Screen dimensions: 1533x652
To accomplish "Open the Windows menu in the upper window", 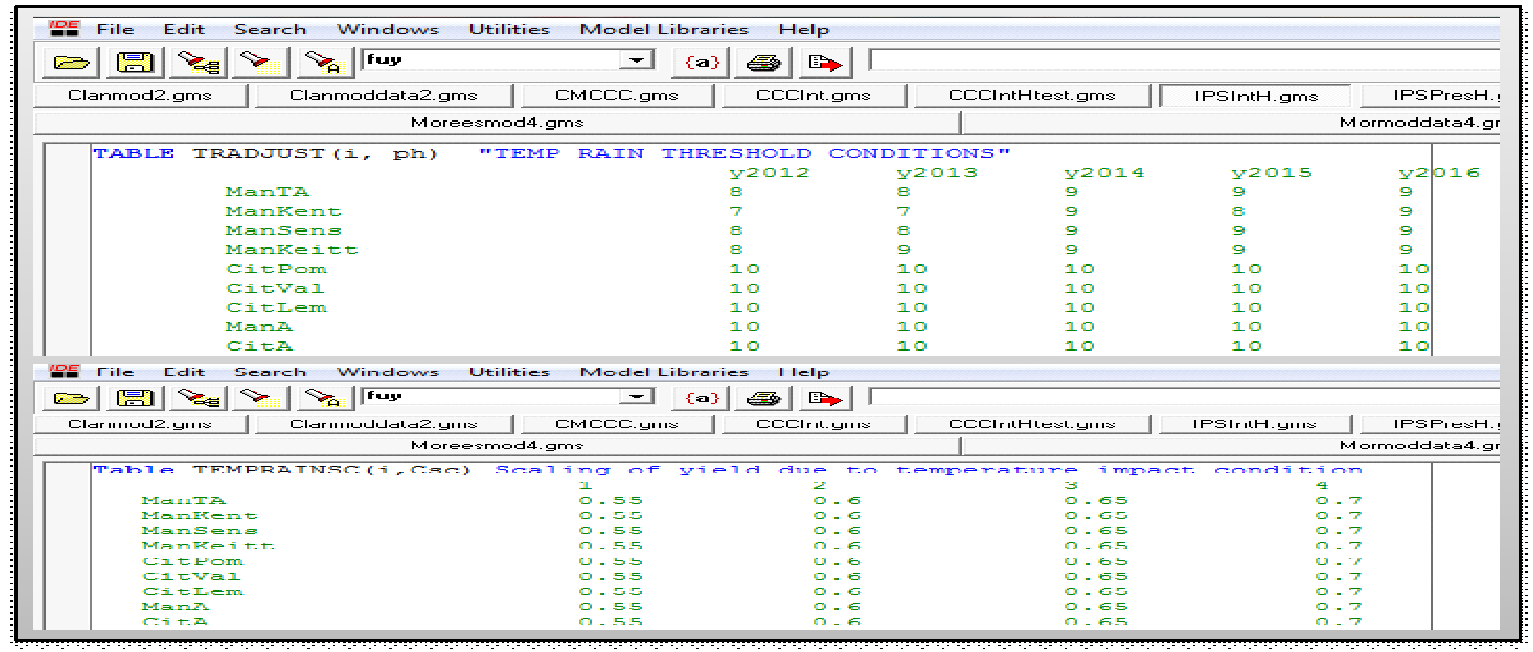I will tap(387, 29).
